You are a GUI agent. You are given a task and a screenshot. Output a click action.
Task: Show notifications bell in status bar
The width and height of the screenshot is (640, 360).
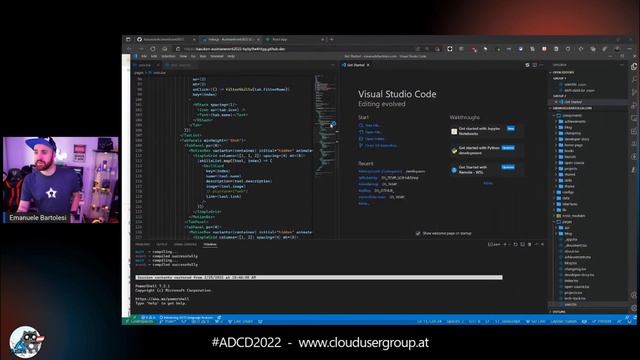coord(629,322)
